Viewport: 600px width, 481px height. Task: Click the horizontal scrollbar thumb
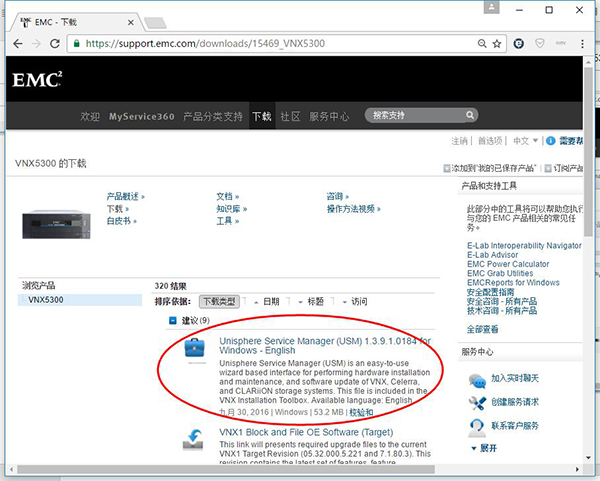(226, 469)
